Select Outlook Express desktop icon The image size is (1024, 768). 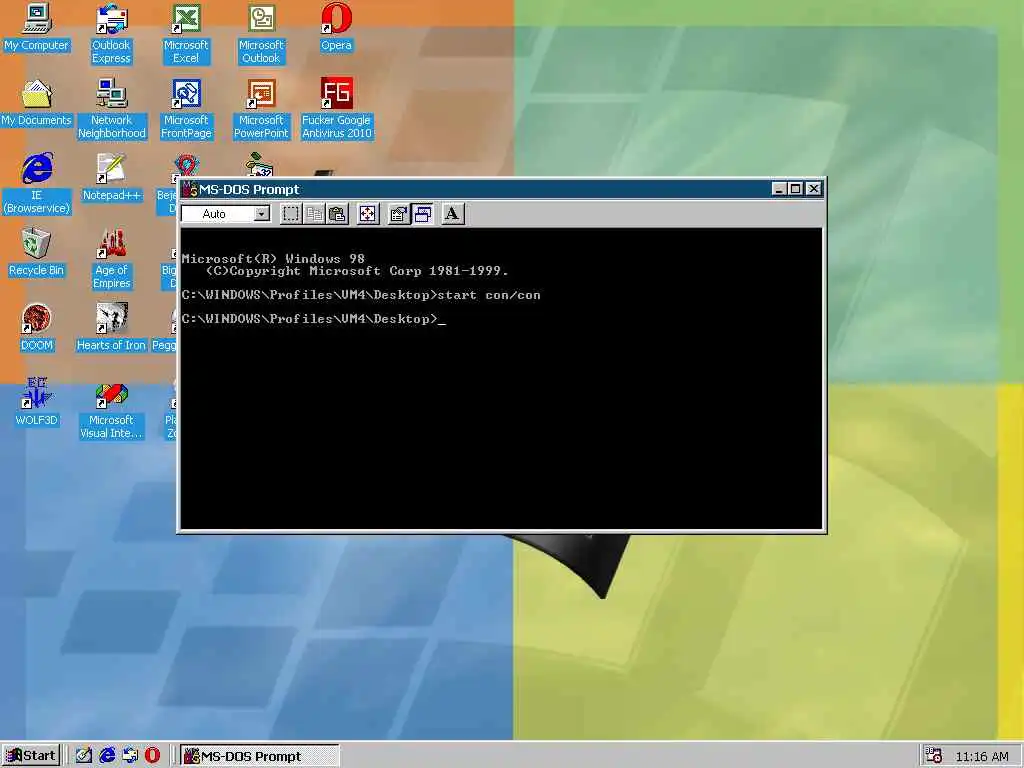coord(111,34)
